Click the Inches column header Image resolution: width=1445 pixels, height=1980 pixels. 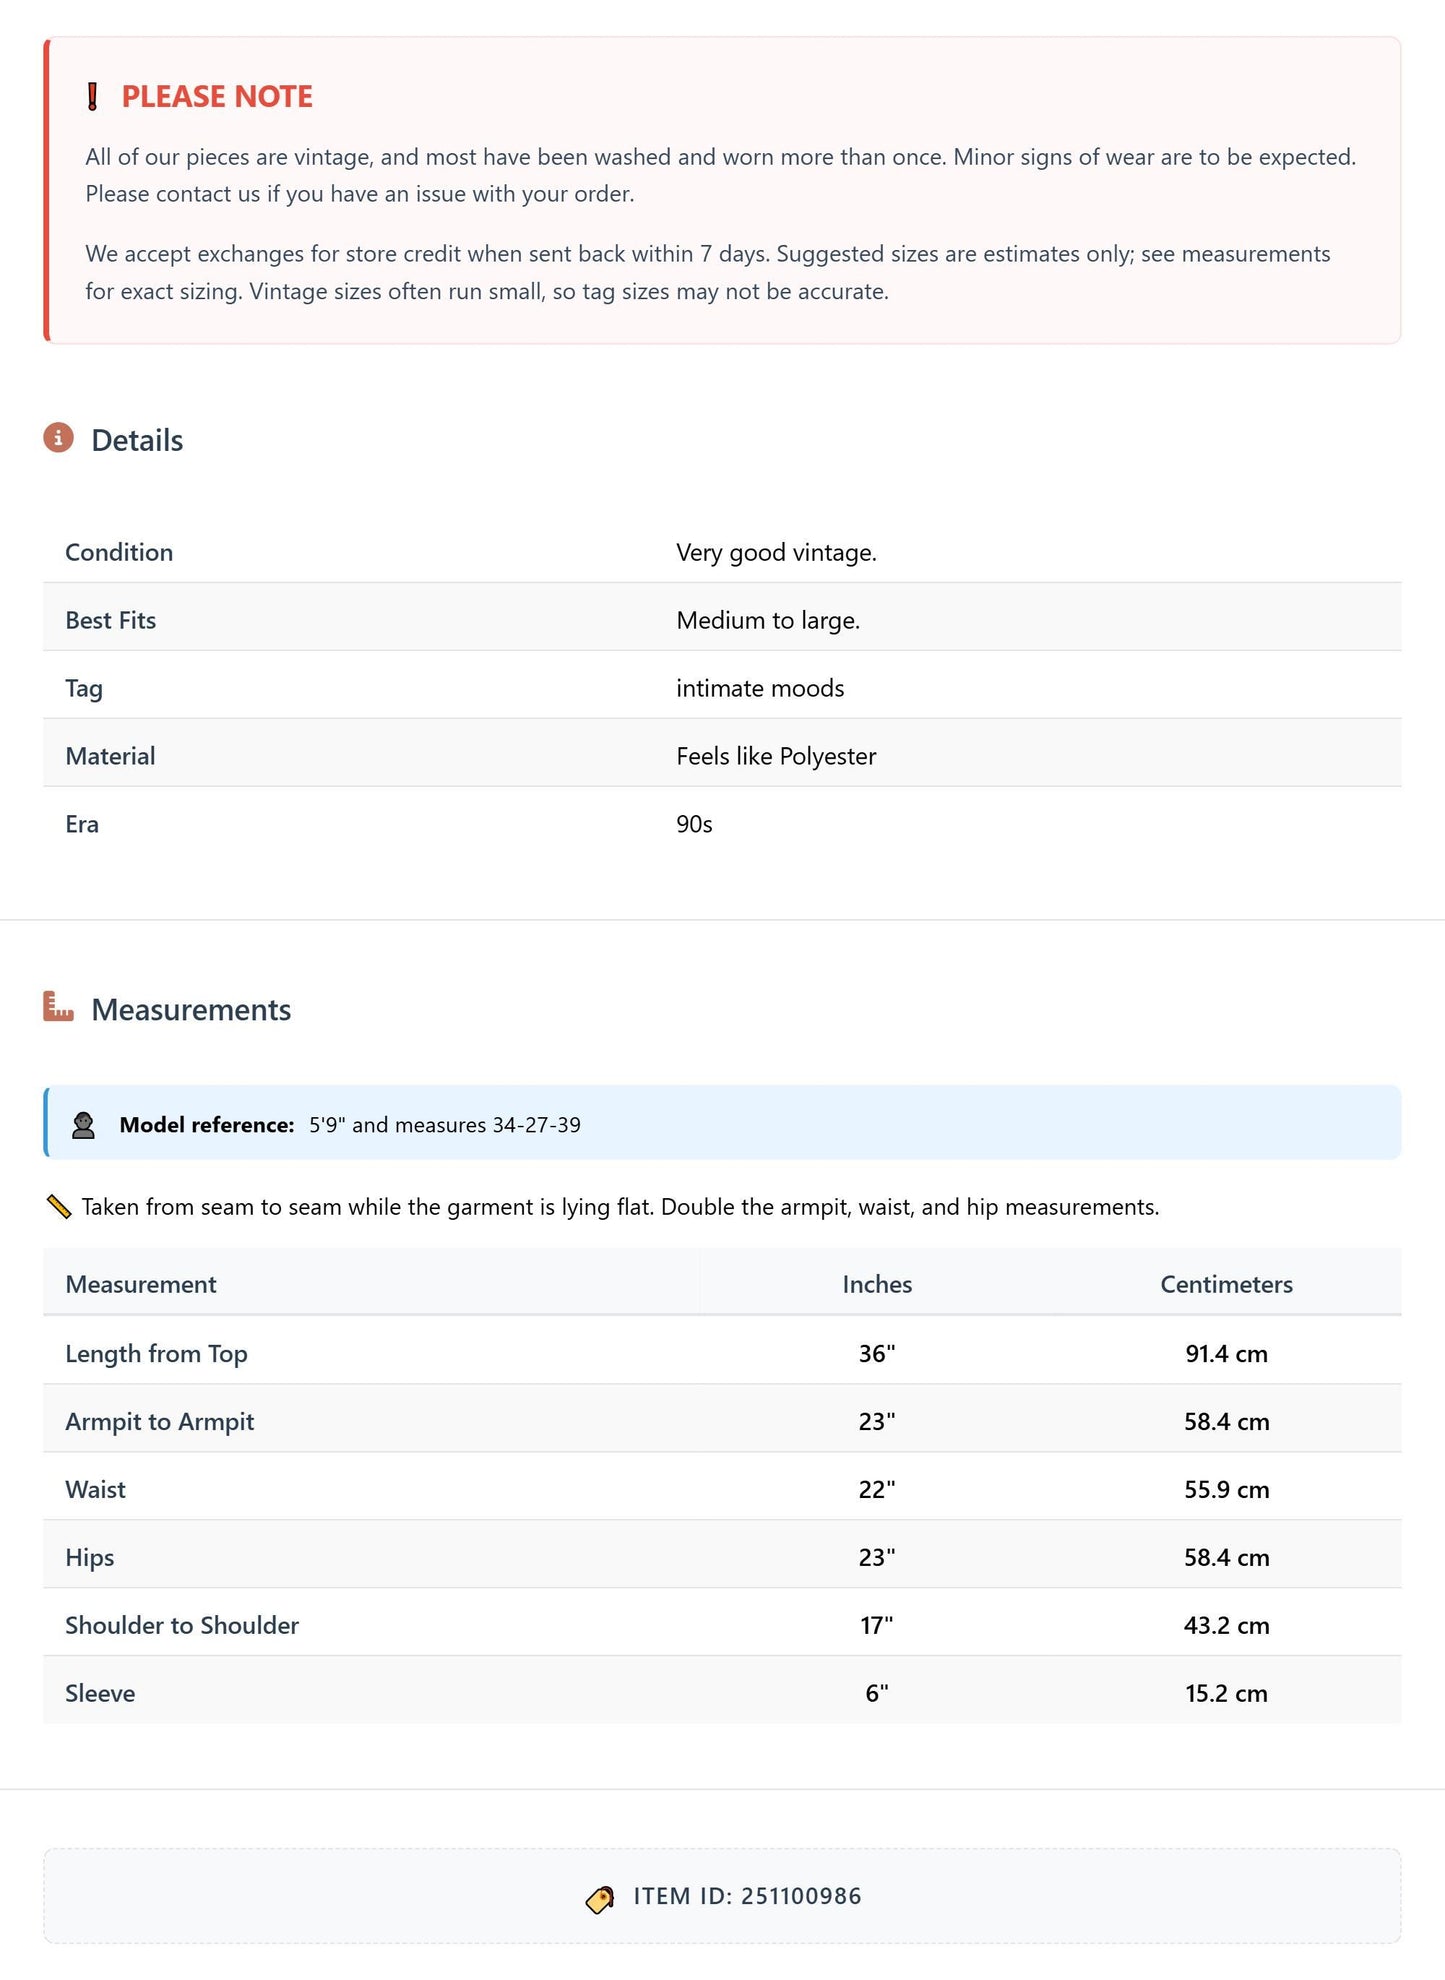(x=877, y=1284)
